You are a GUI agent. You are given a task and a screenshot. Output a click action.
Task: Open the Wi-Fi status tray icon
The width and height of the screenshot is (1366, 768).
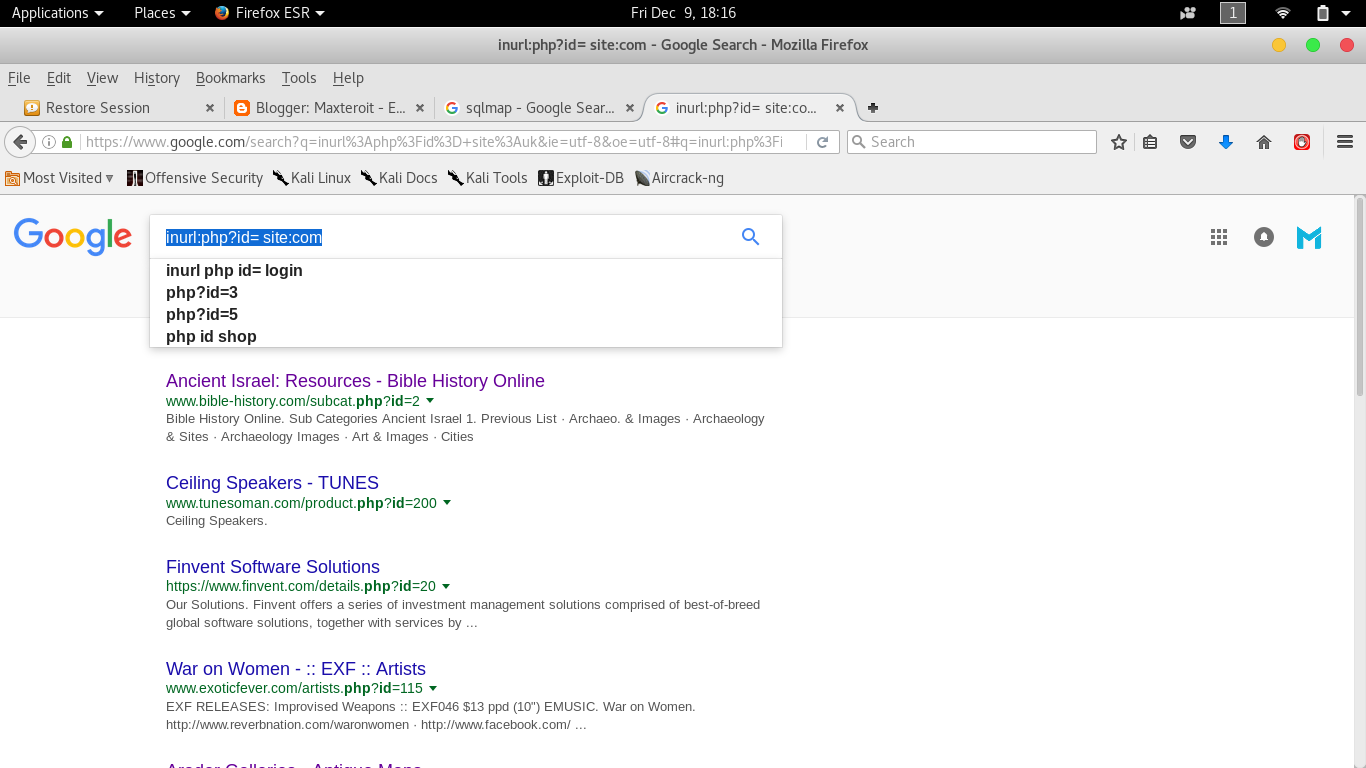pos(1283,13)
